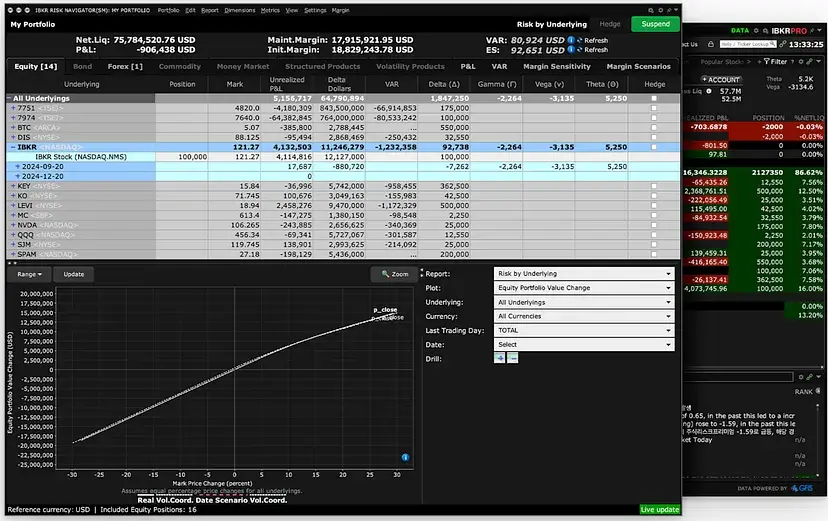This screenshot has width=828, height=521.
Task: Refresh the ES calculation
Action: point(594,50)
